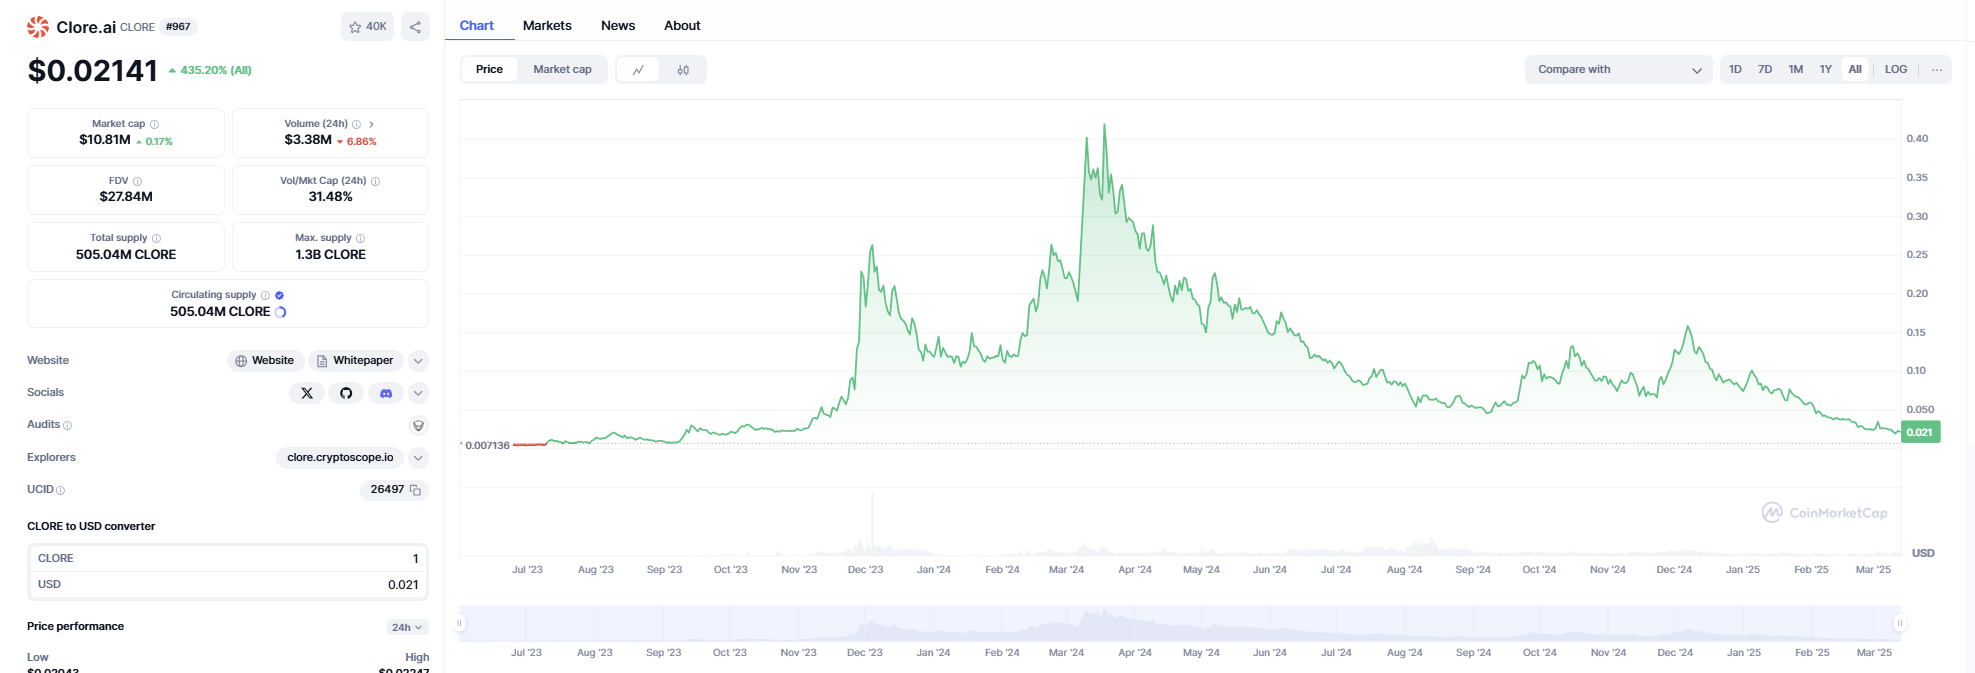1975x673 pixels.
Task: Switch to line chart view icon
Action: pos(638,70)
